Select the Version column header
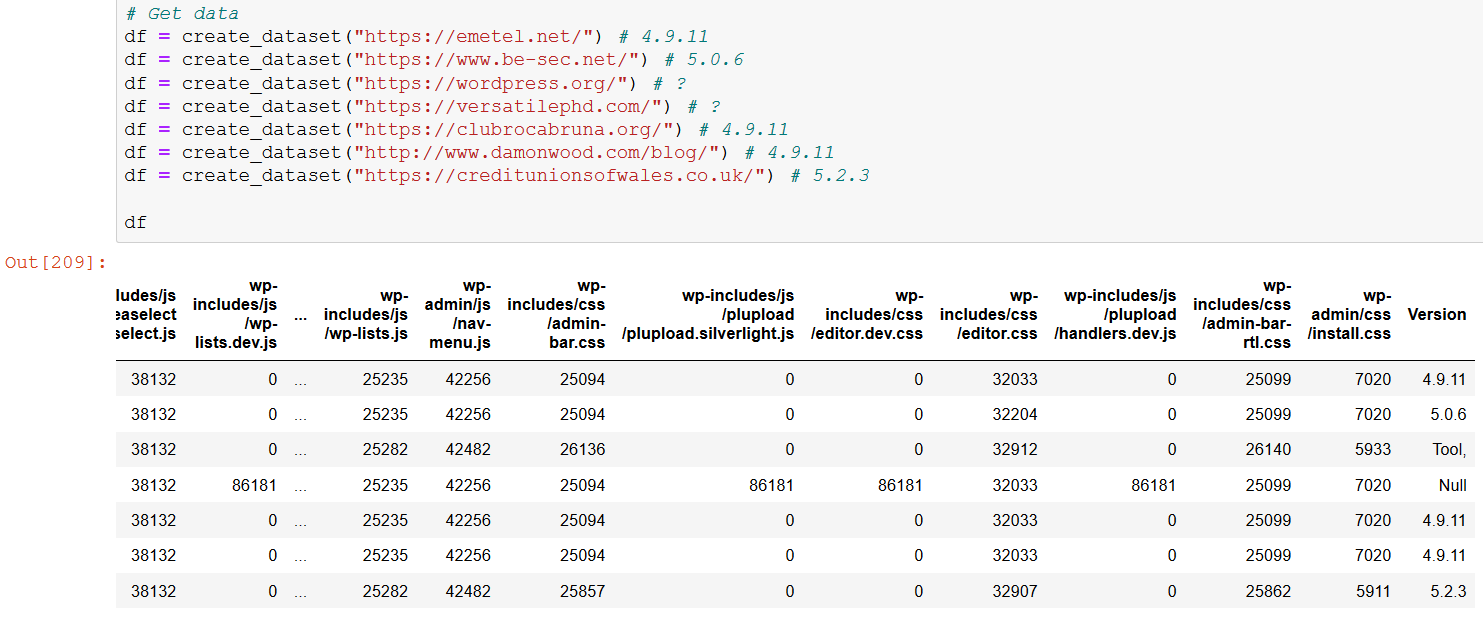Screen dimensions: 1483x627 [x=1436, y=314]
